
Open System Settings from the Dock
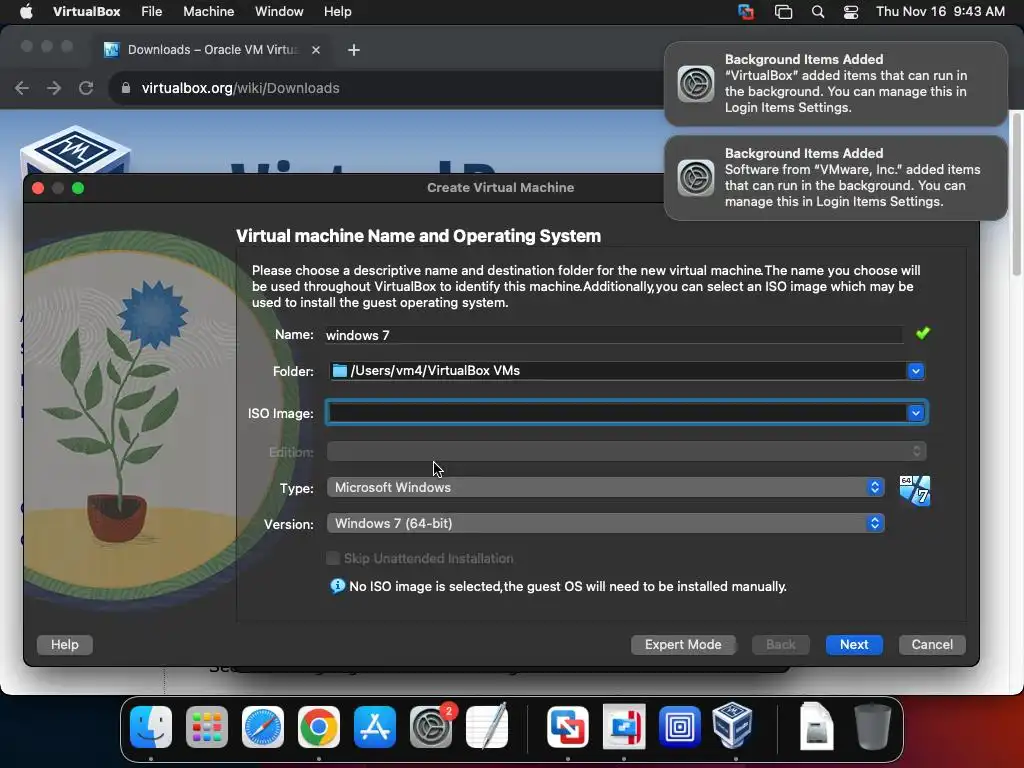[431, 727]
